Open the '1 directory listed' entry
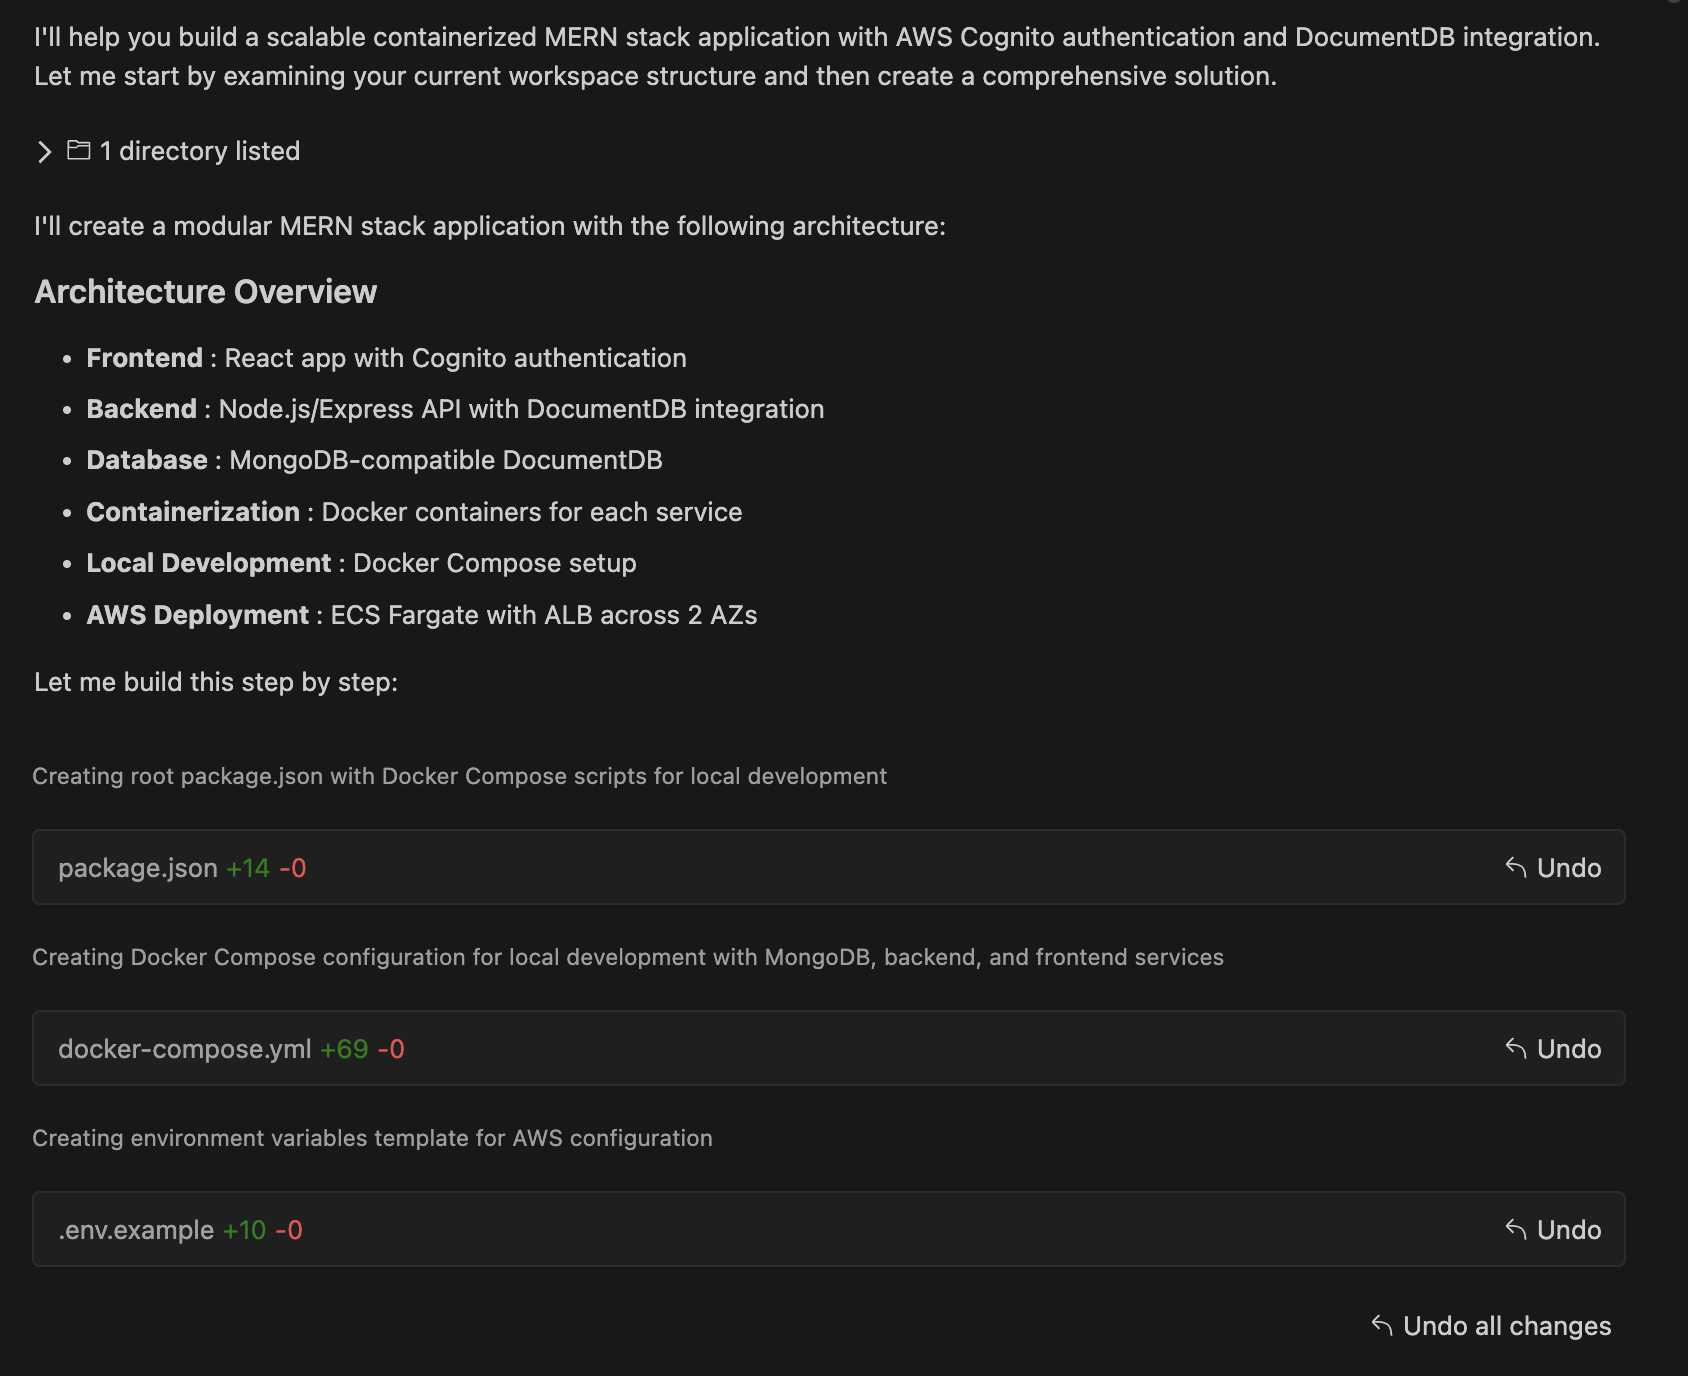Image resolution: width=1688 pixels, height=1376 pixels. 199,151
